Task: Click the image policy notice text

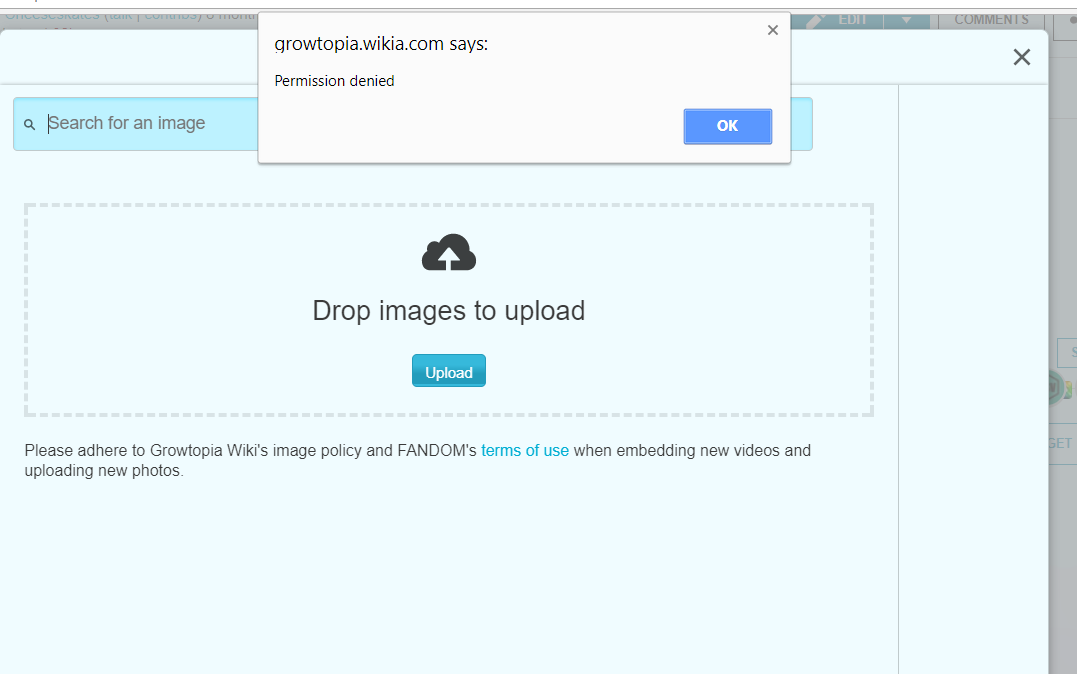Action: point(250,450)
